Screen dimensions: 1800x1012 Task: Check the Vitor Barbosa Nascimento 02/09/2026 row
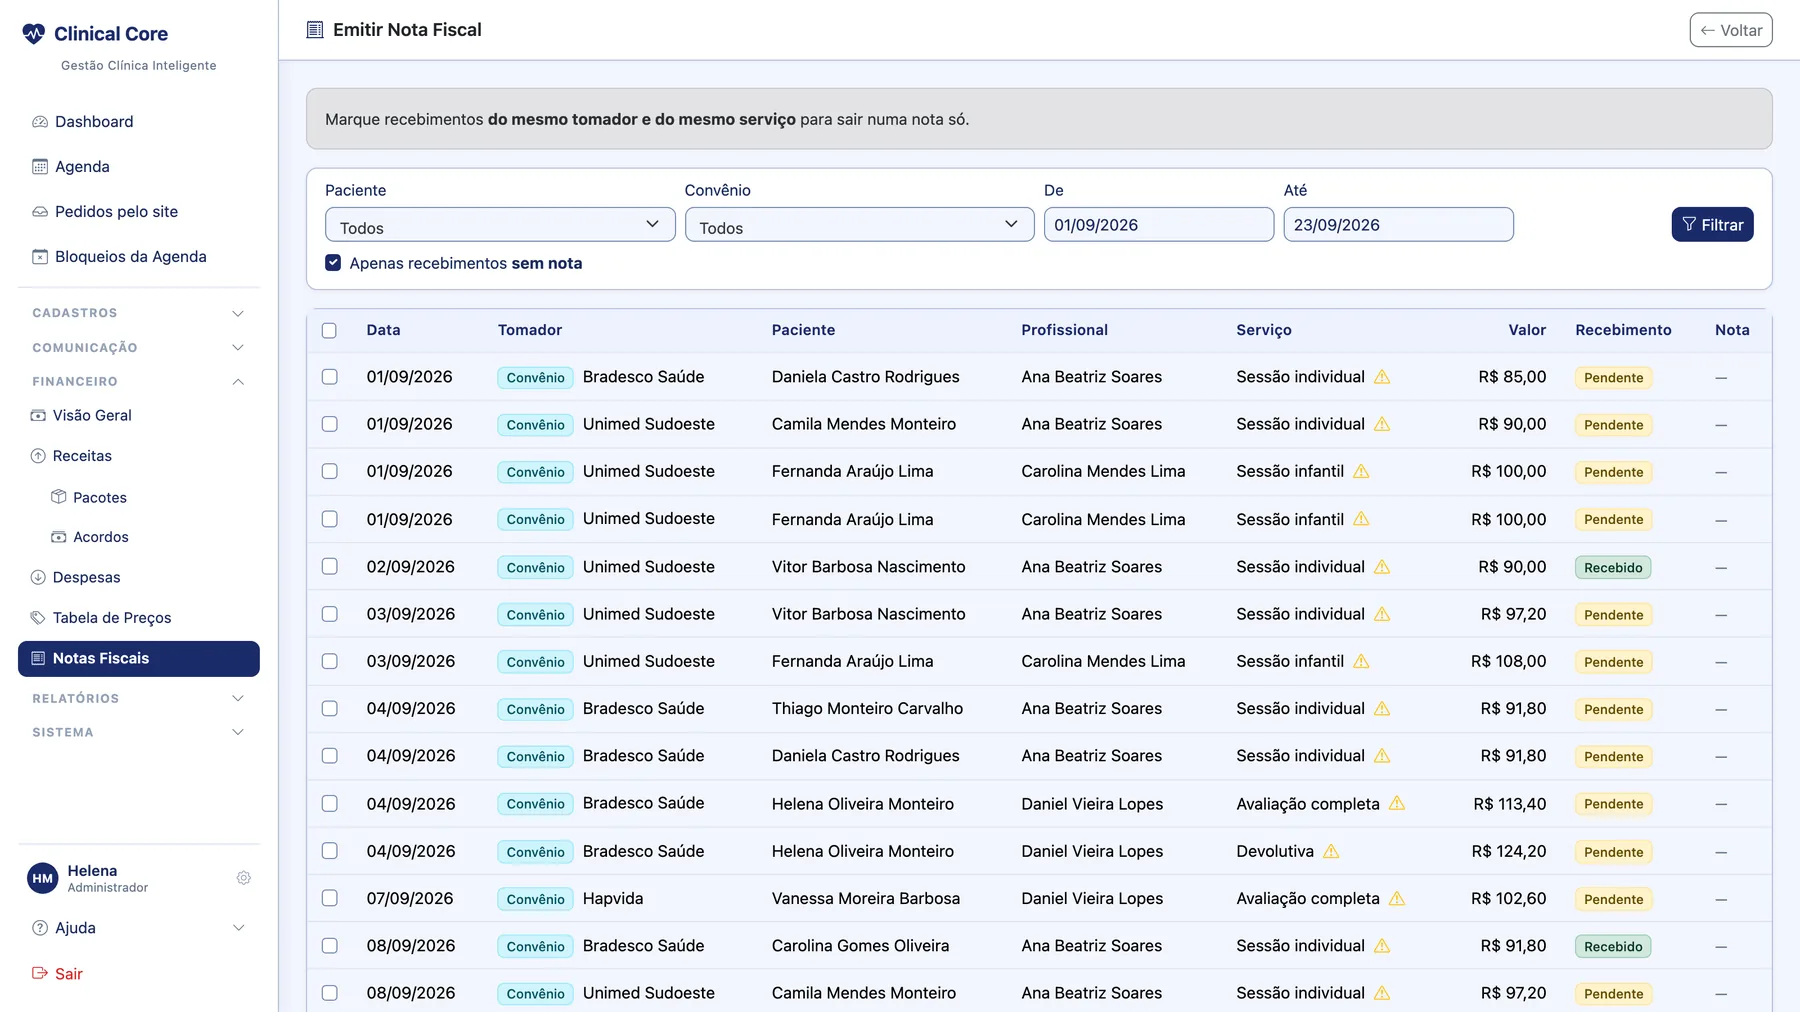(x=329, y=566)
